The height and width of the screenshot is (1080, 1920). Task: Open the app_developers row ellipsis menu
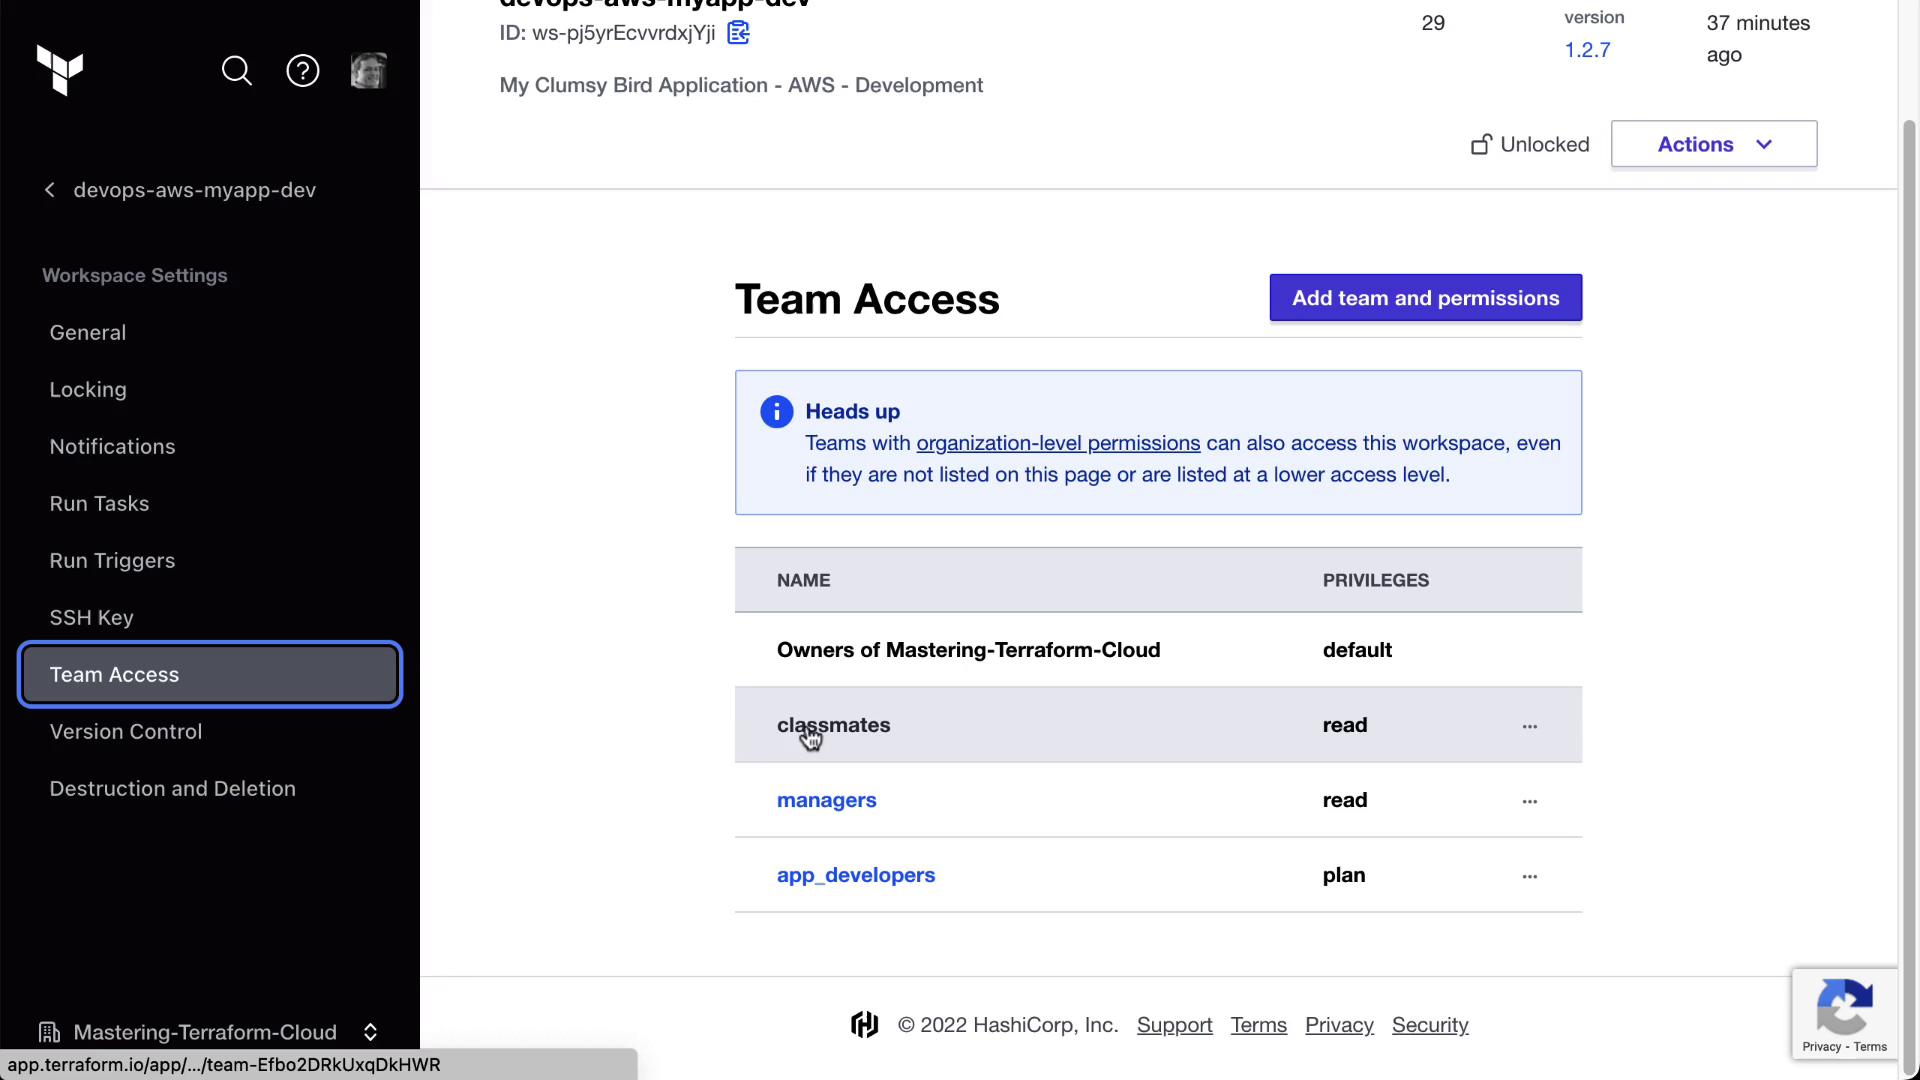1529,876
